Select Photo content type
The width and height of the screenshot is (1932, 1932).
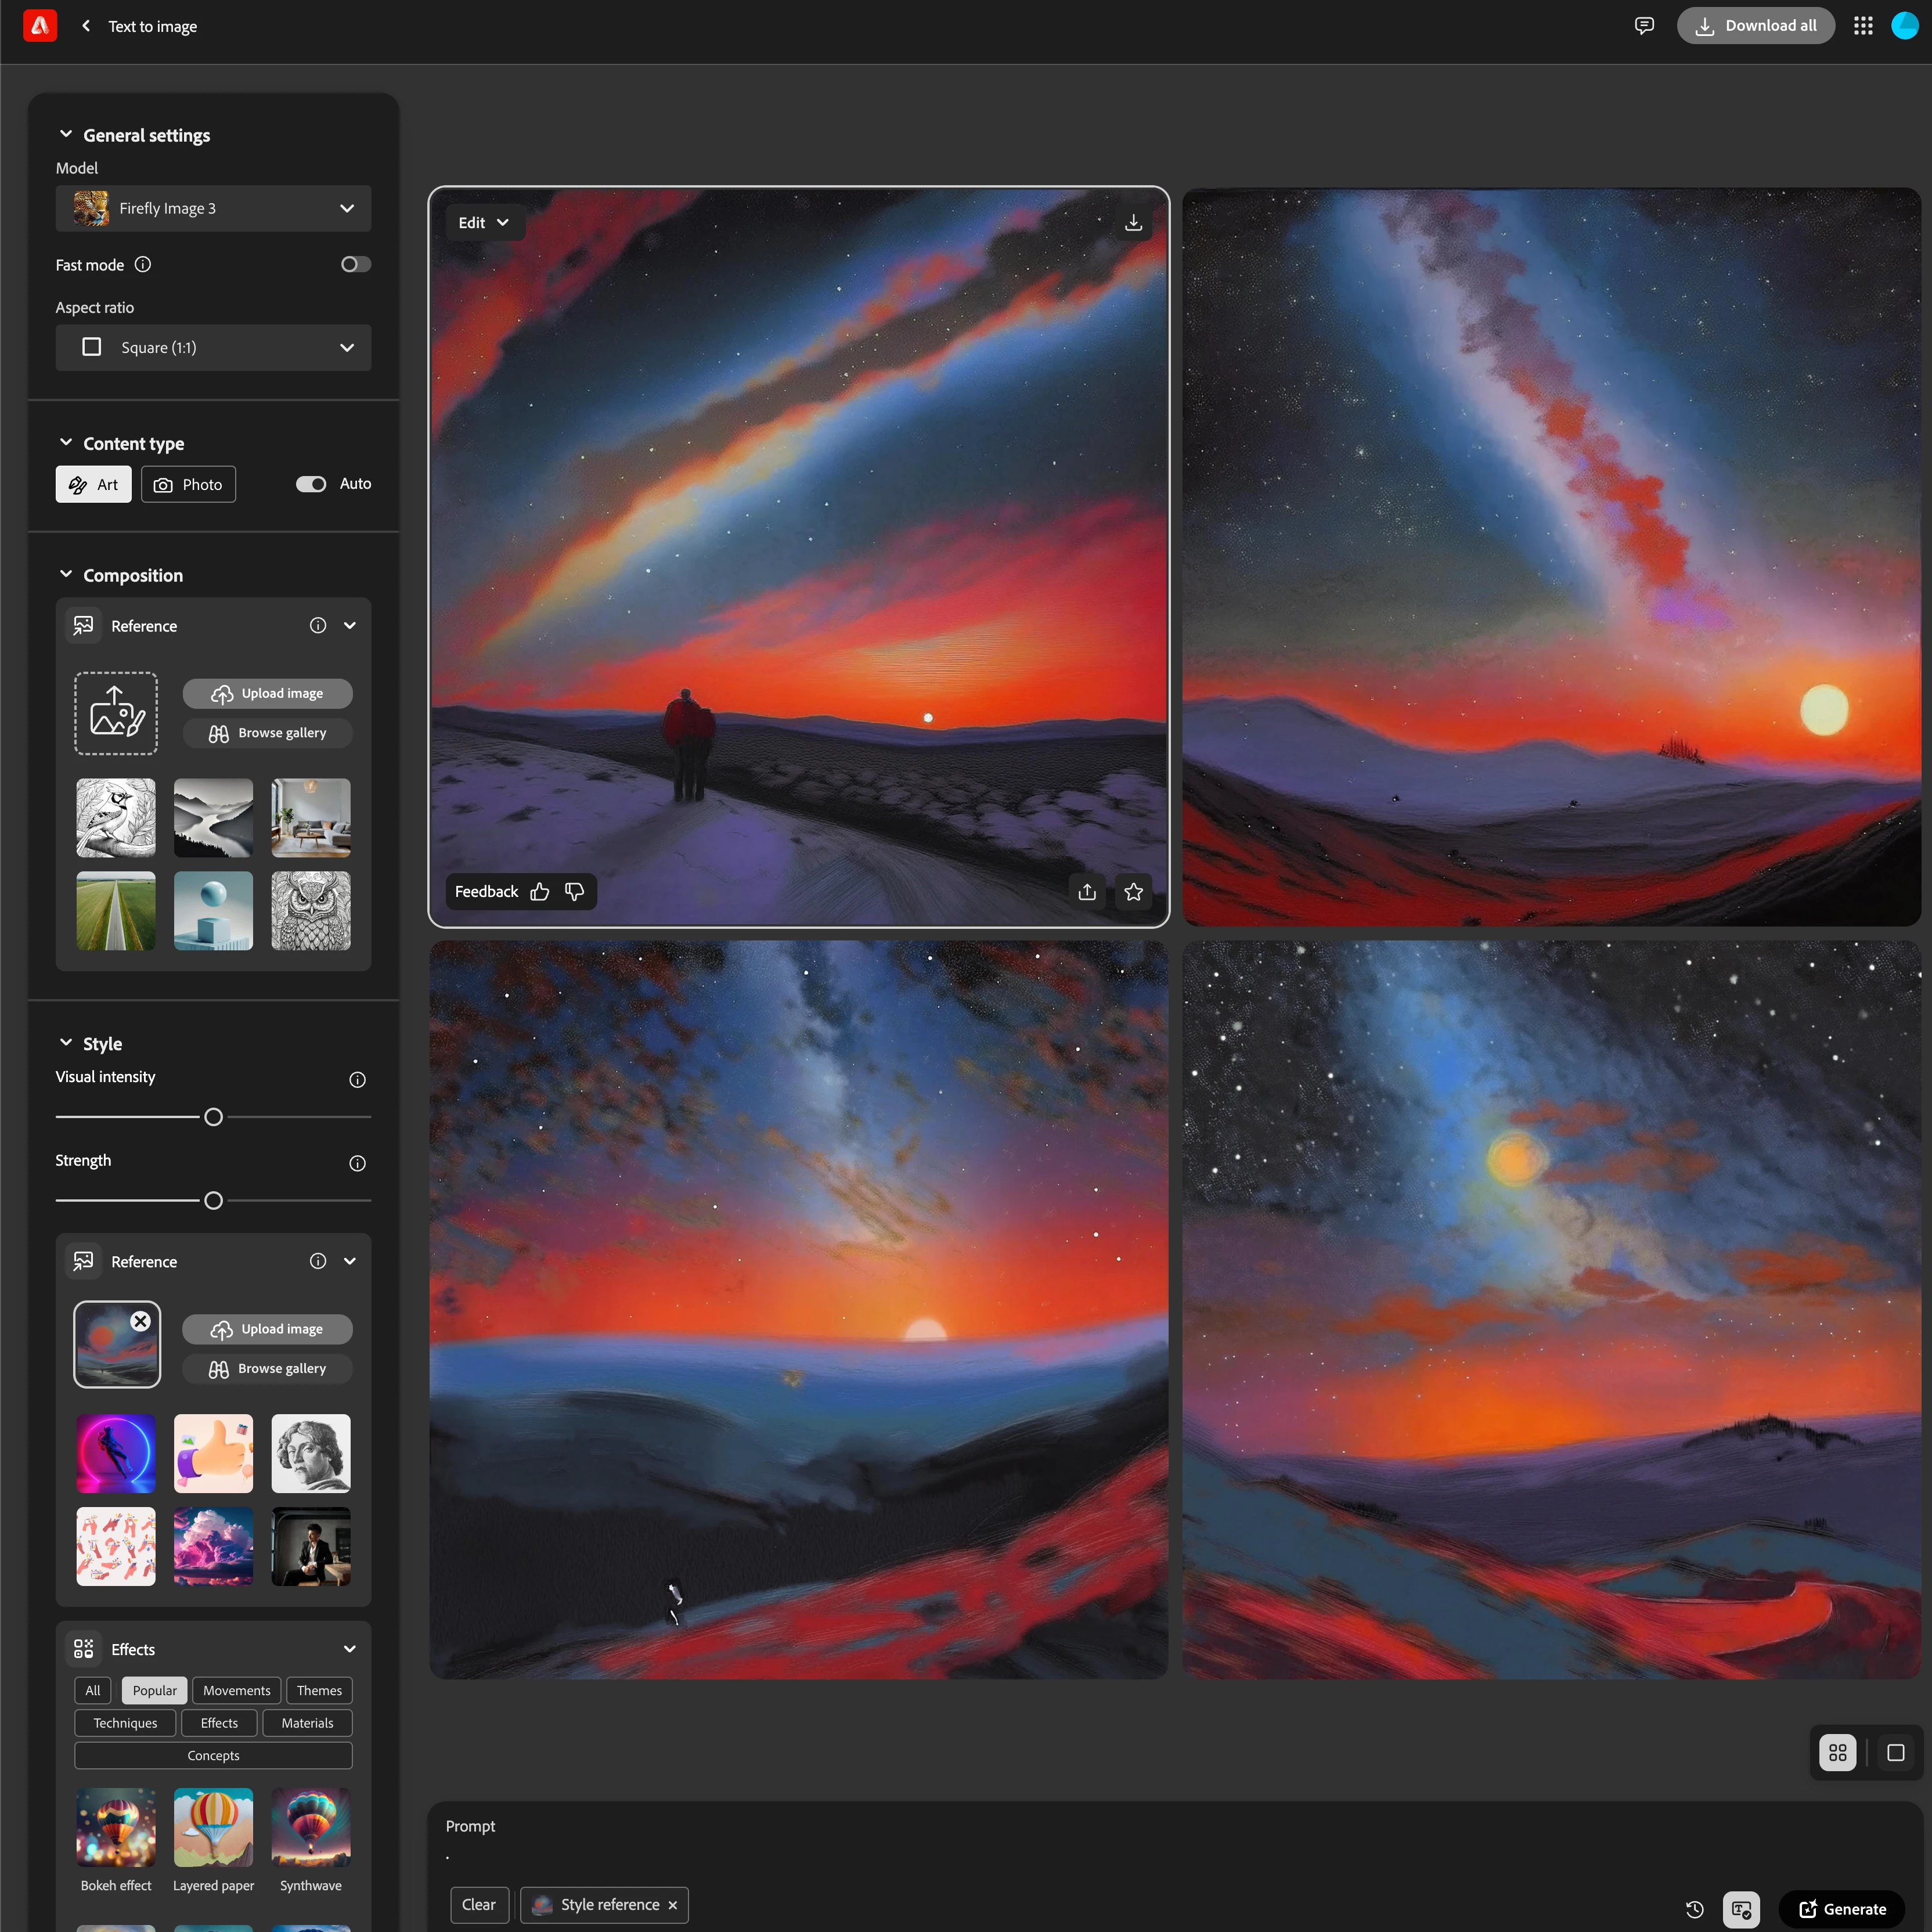point(188,485)
